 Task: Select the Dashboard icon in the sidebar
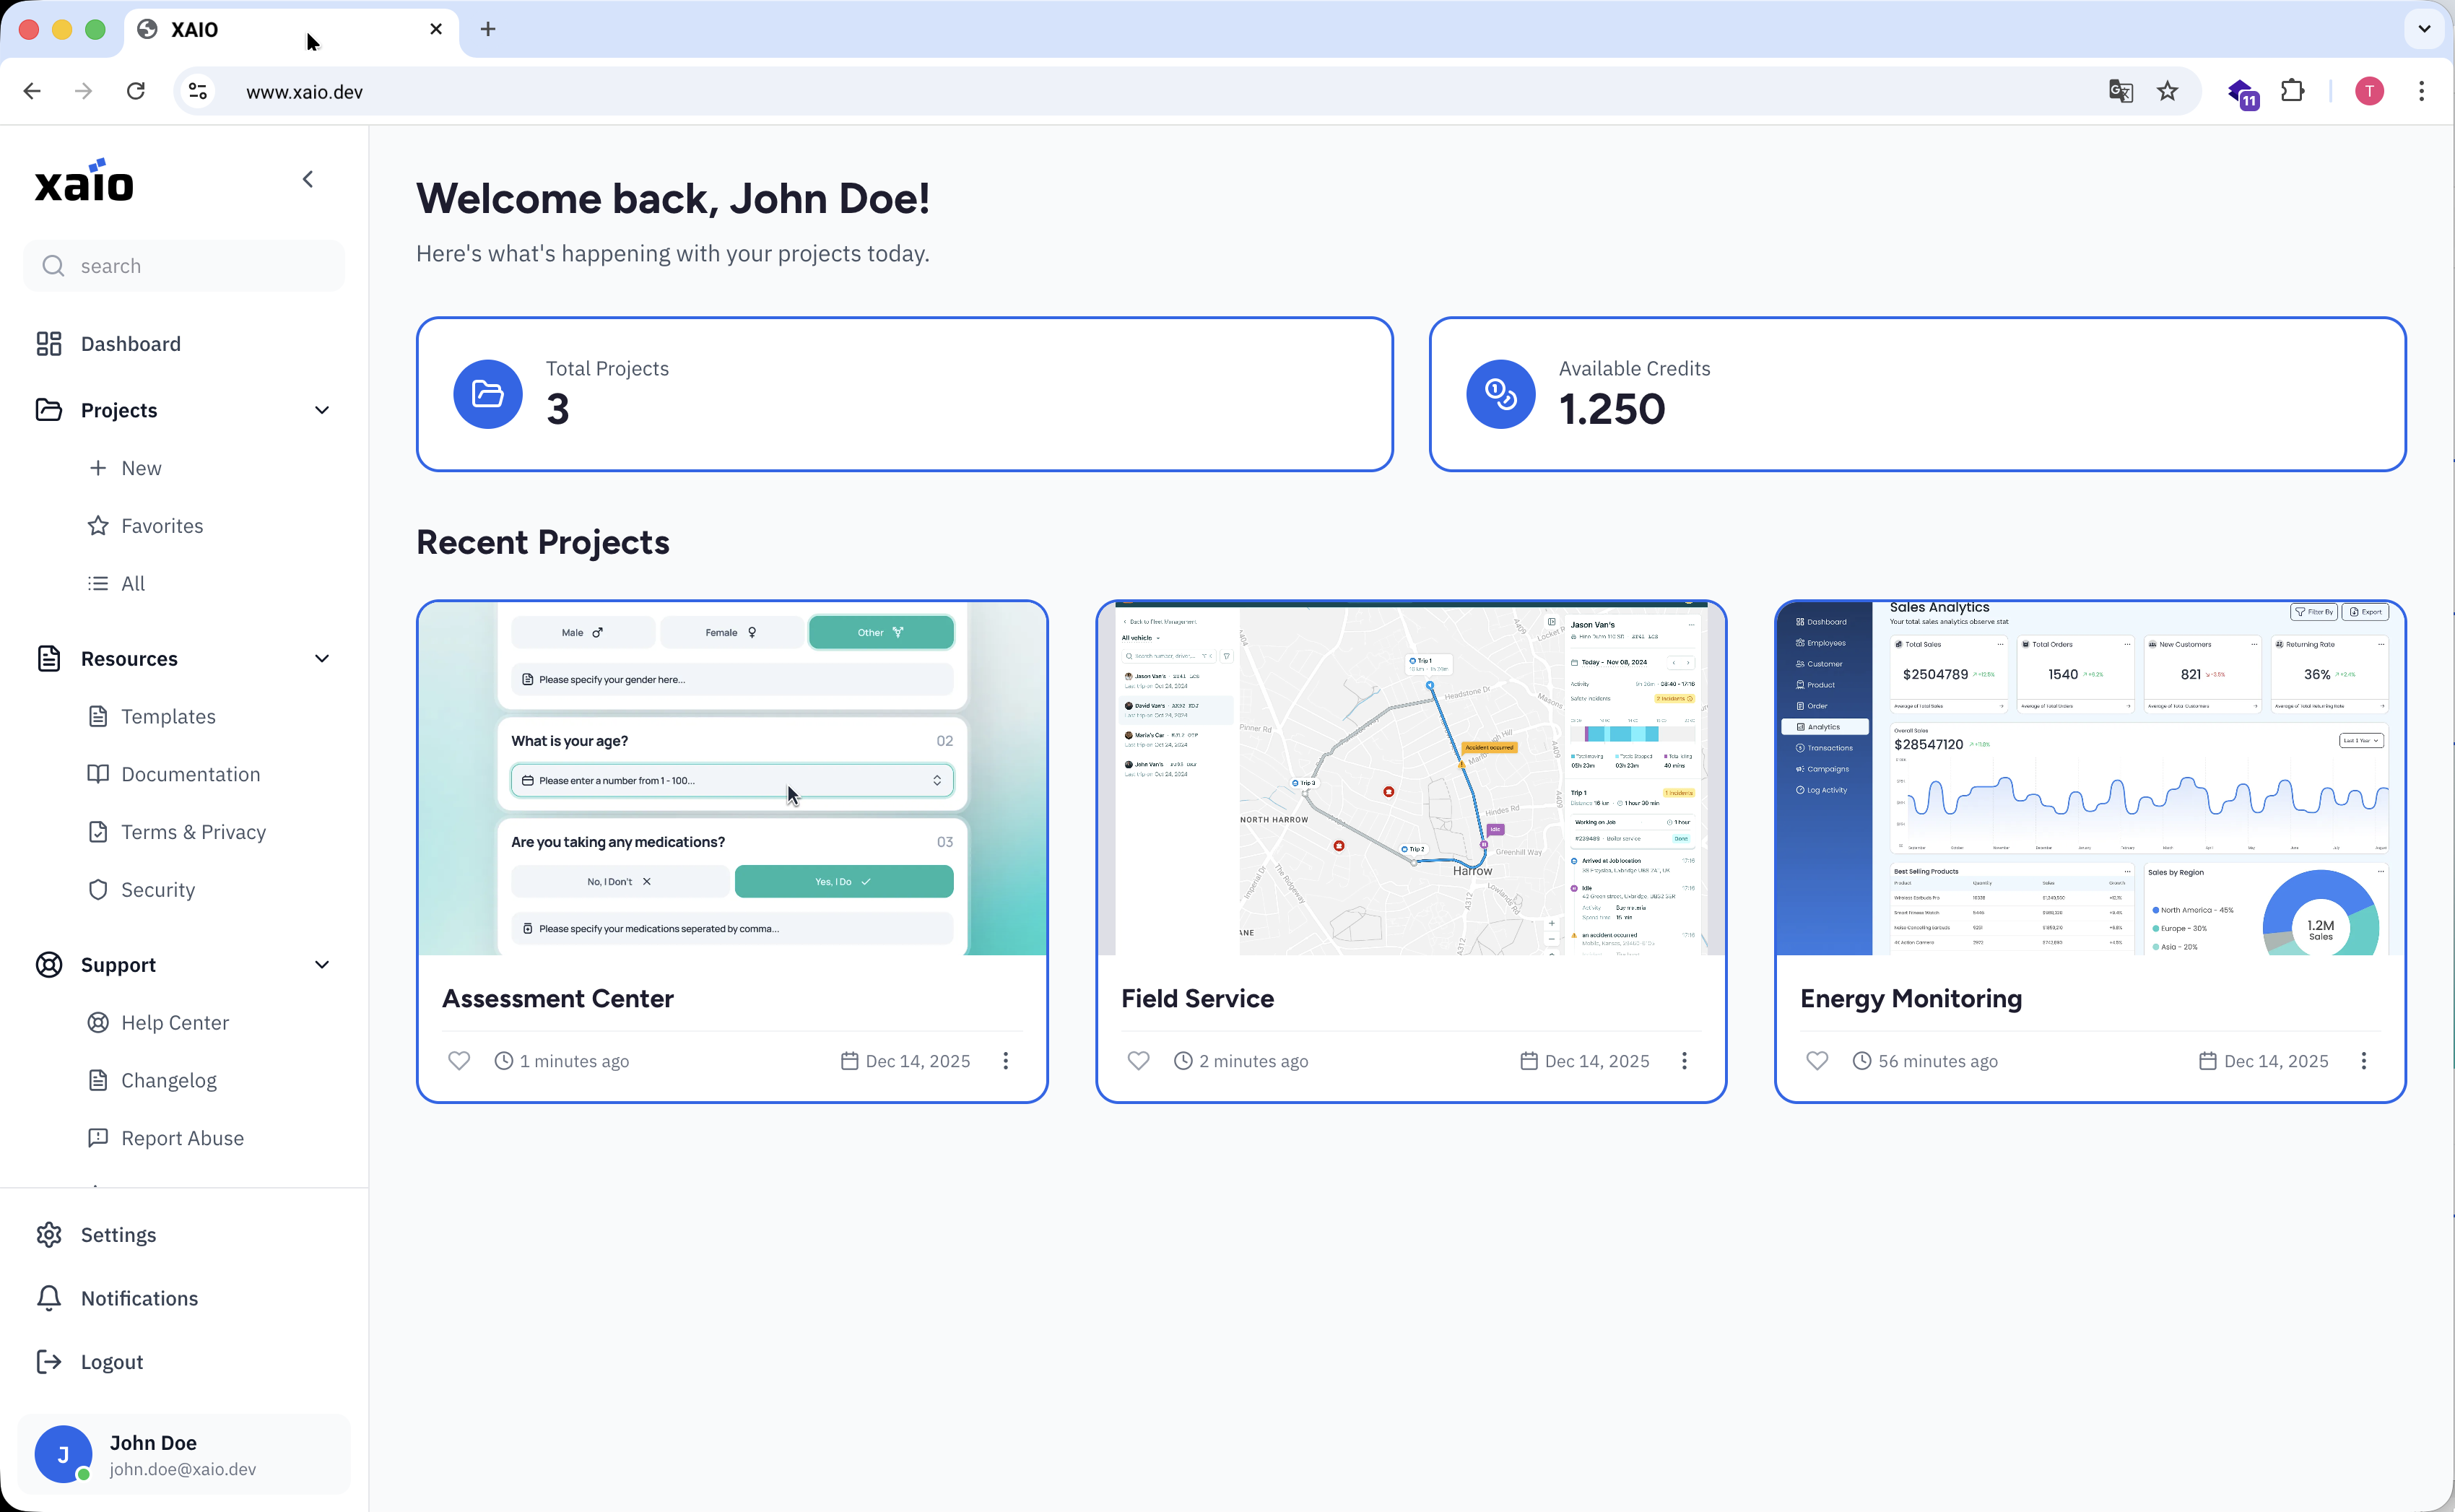coord(49,343)
